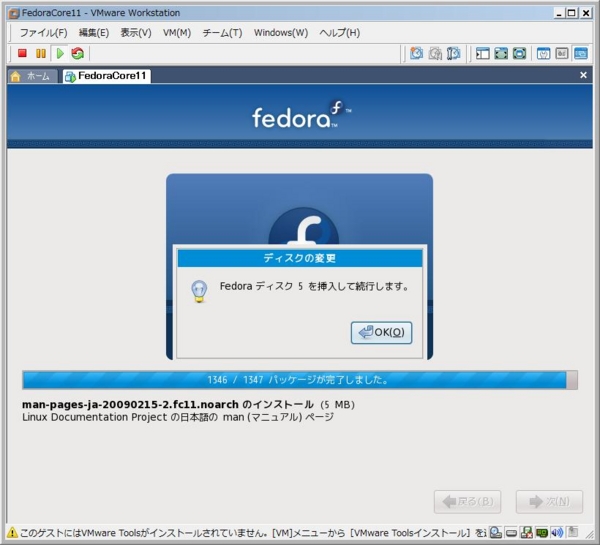The width and height of the screenshot is (600, 545).
Task: Click the package install progress bar
Action: point(300,380)
